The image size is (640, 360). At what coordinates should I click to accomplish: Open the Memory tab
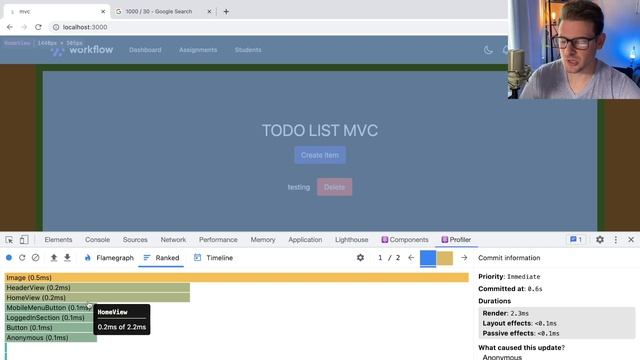[x=263, y=240]
